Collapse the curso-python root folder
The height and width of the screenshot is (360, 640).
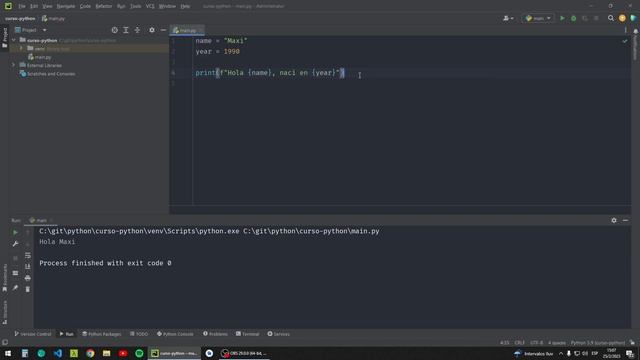13,40
